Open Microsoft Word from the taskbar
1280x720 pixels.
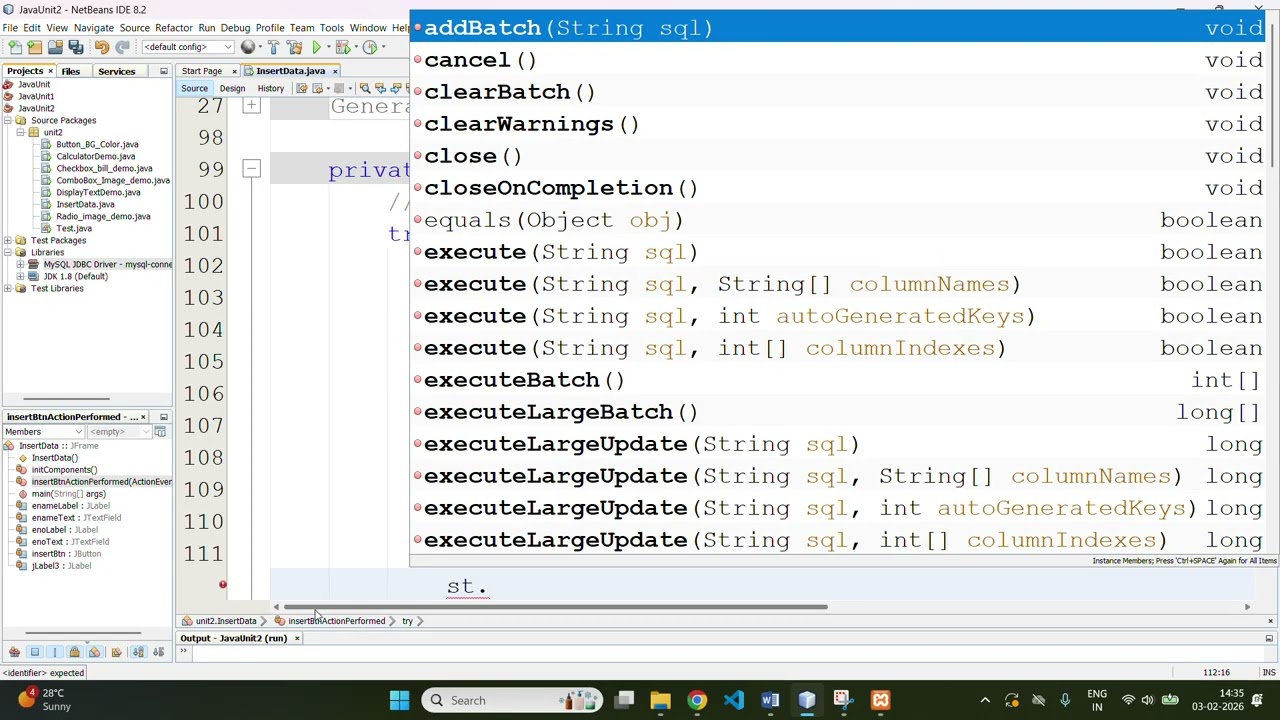click(x=770, y=700)
